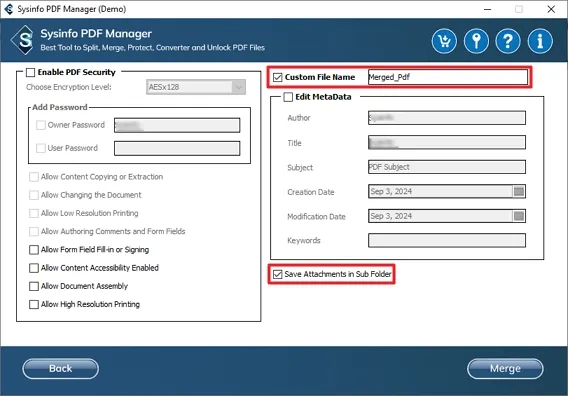Toggle Custom File Name checkbox
Image resolution: width=568 pixels, height=396 pixels.
[277, 77]
